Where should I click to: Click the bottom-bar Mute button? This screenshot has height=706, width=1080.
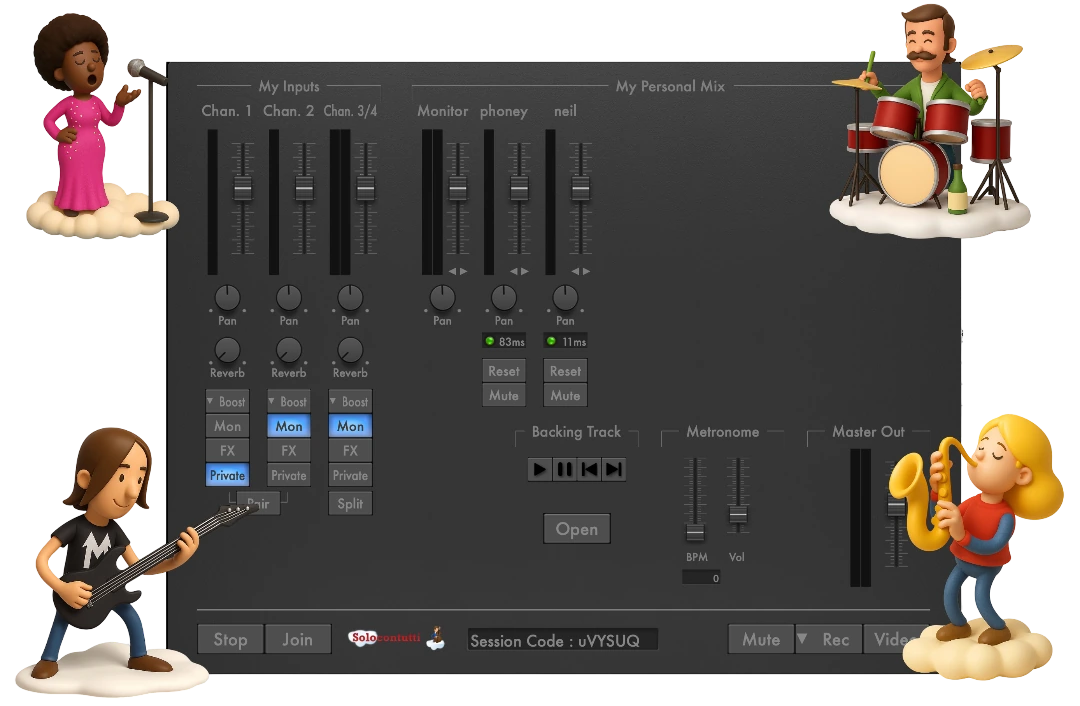tap(761, 639)
